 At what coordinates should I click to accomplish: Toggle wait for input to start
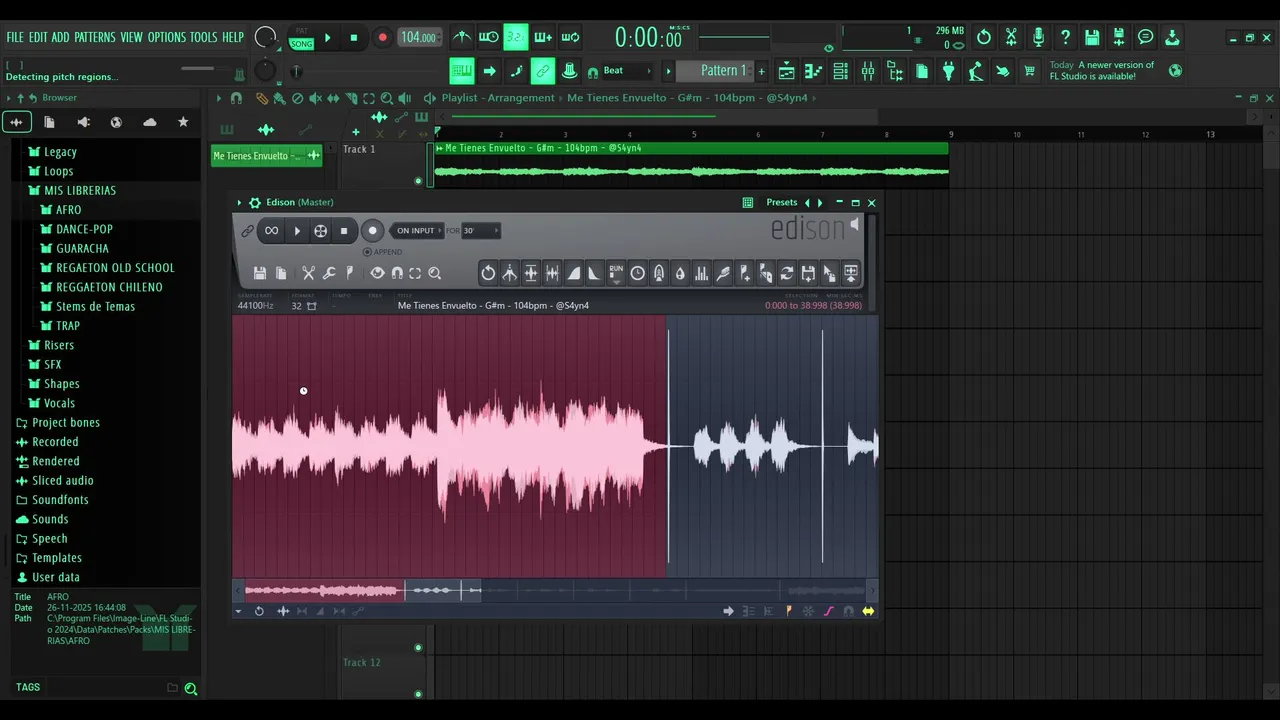[489, 38]
